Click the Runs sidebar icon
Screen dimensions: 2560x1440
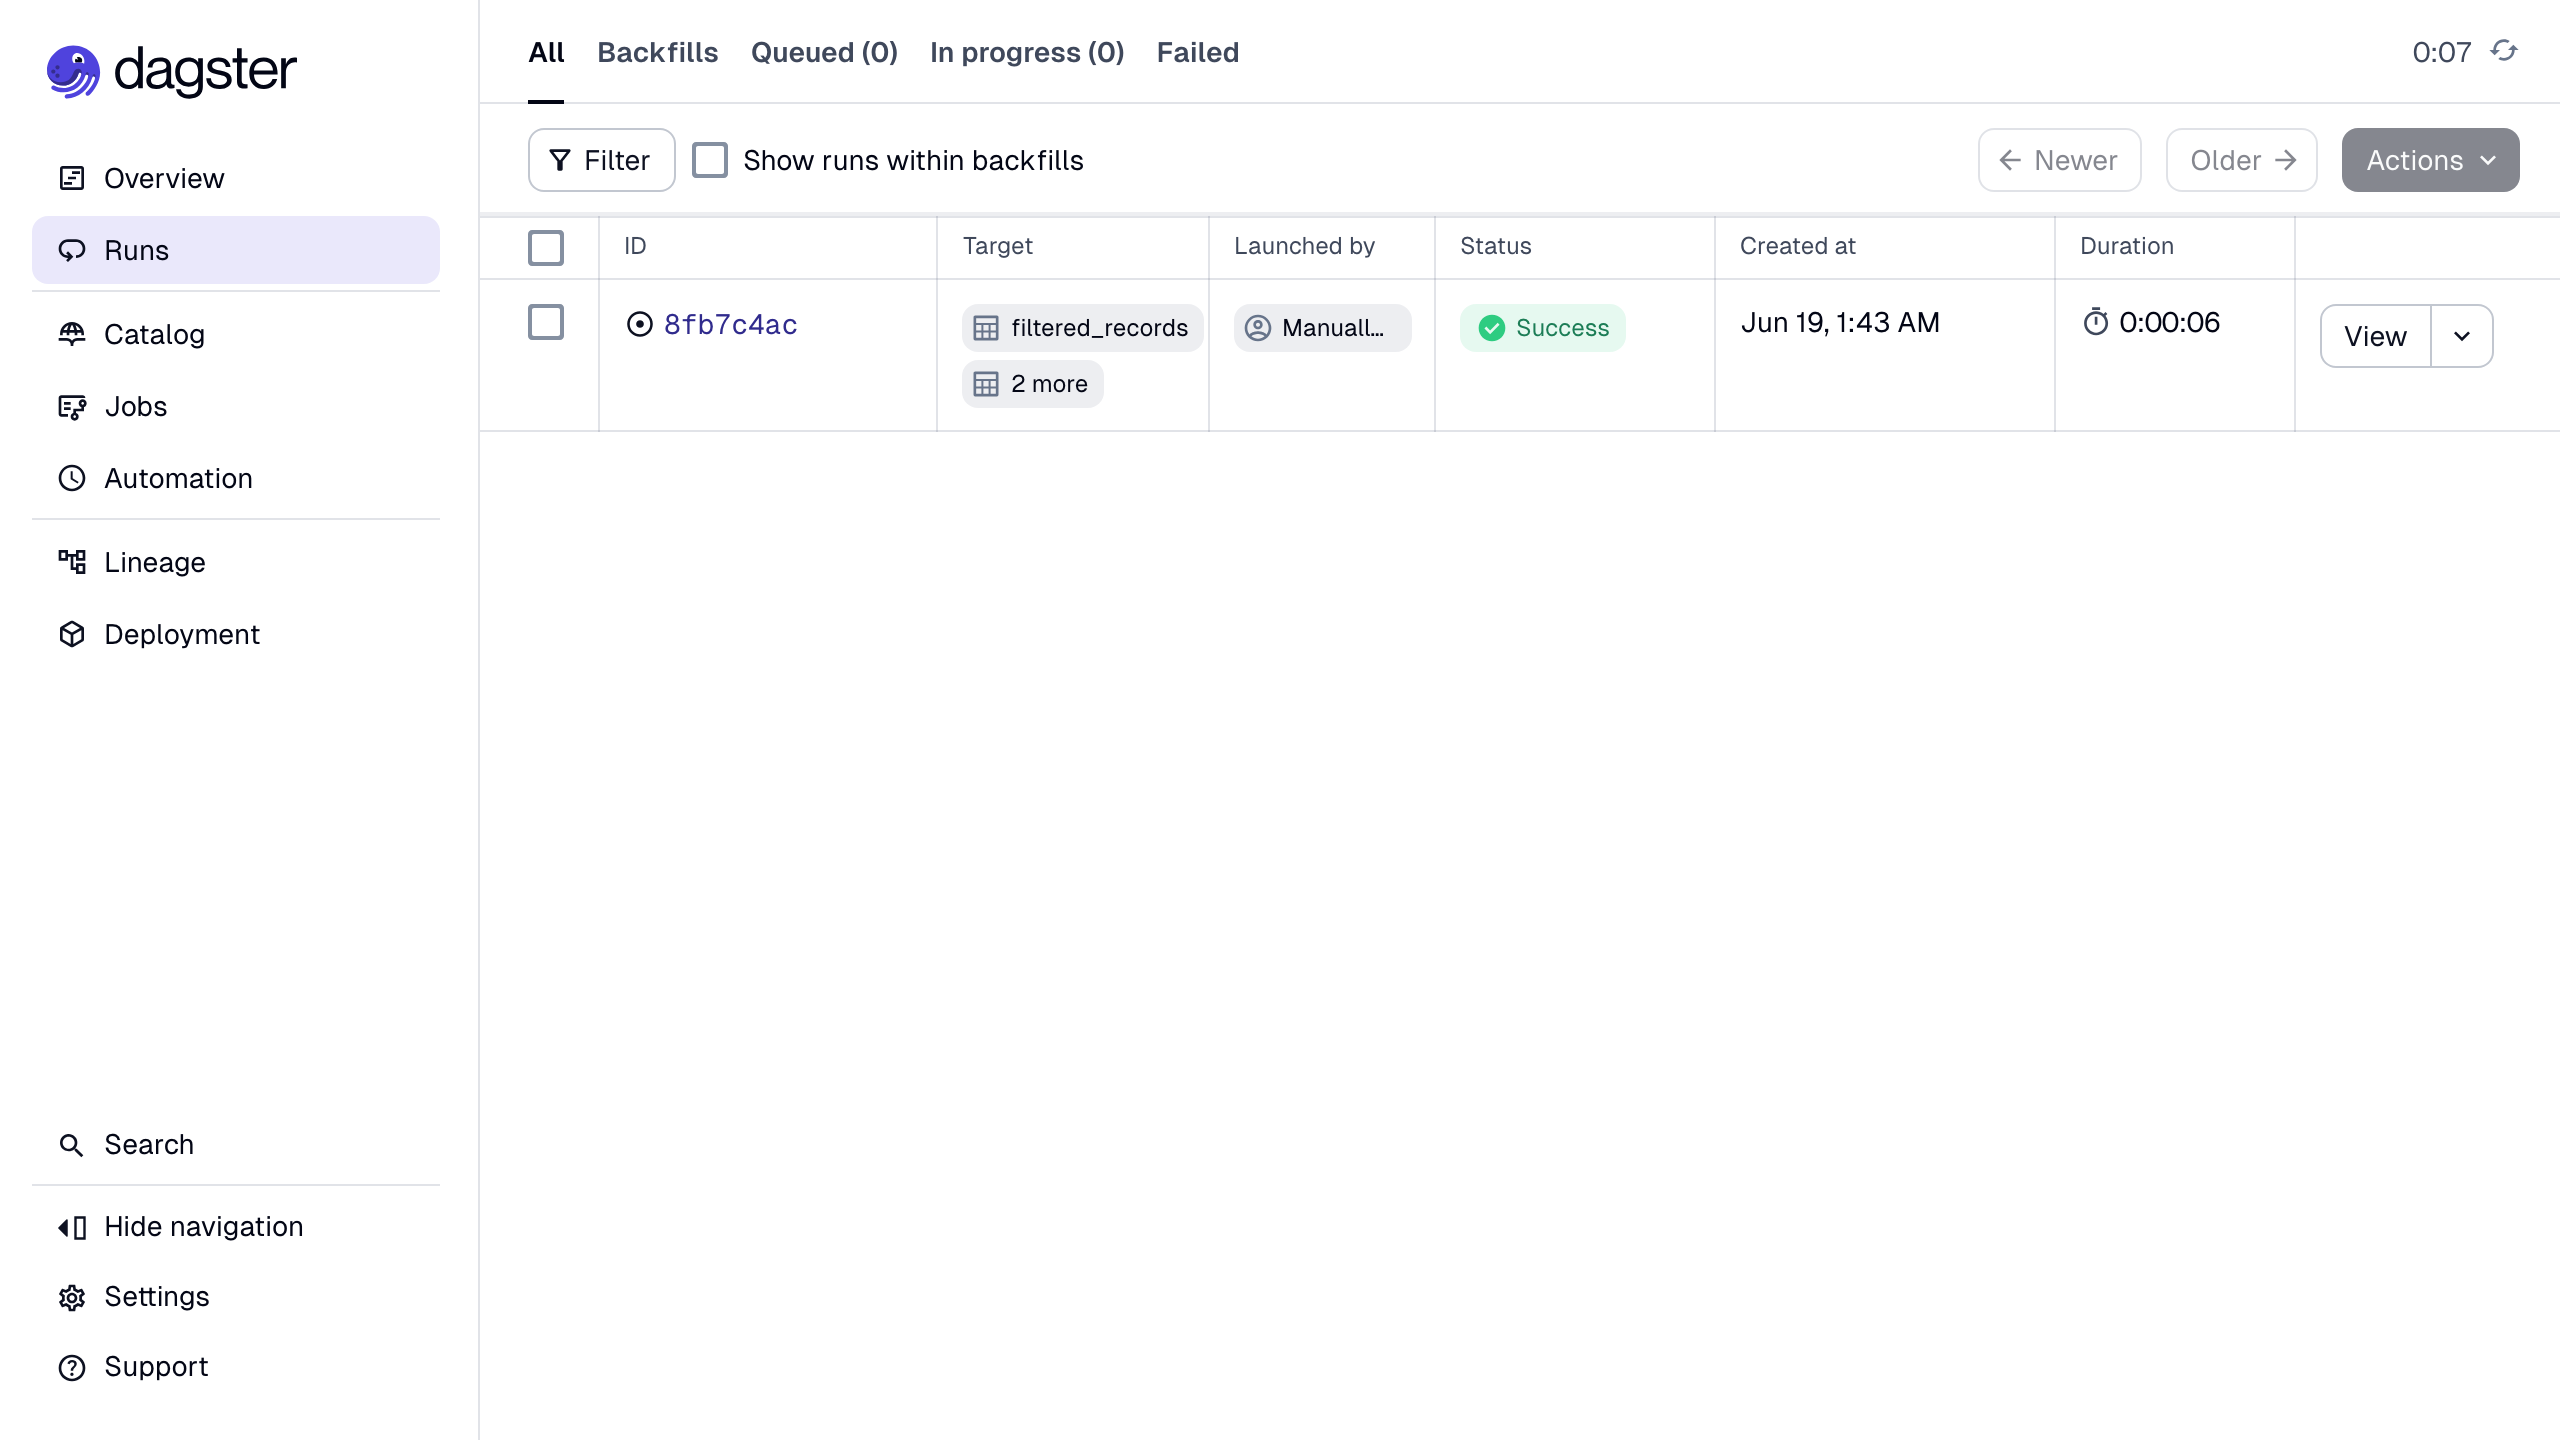(x=72, y=250)
